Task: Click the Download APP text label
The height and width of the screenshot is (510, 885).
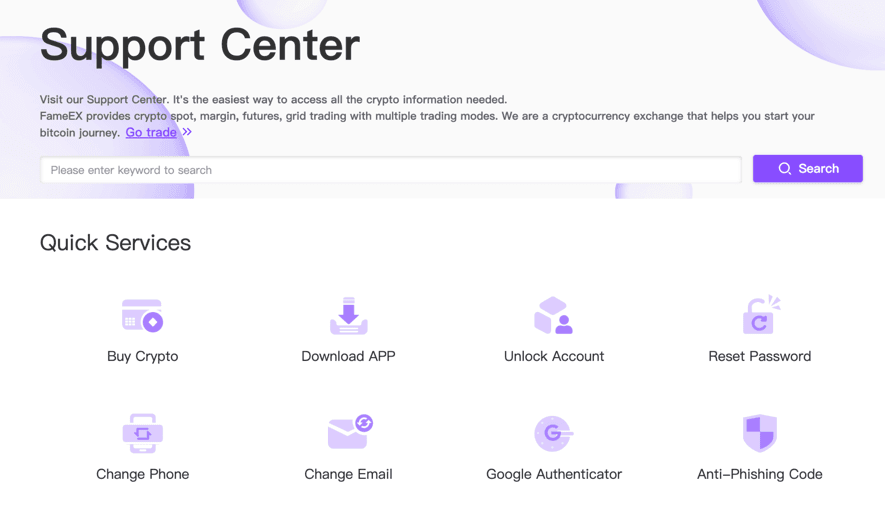Action: click(x=348, y=356)
